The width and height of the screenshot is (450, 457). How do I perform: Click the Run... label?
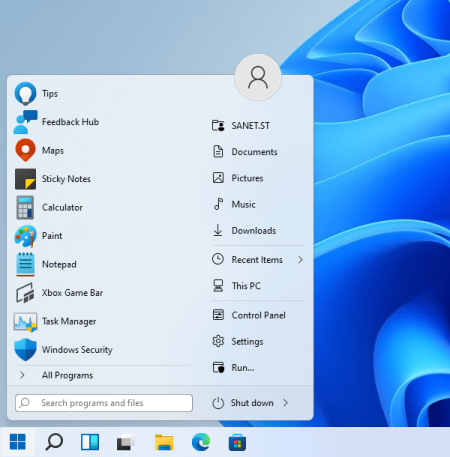point(243,368)
